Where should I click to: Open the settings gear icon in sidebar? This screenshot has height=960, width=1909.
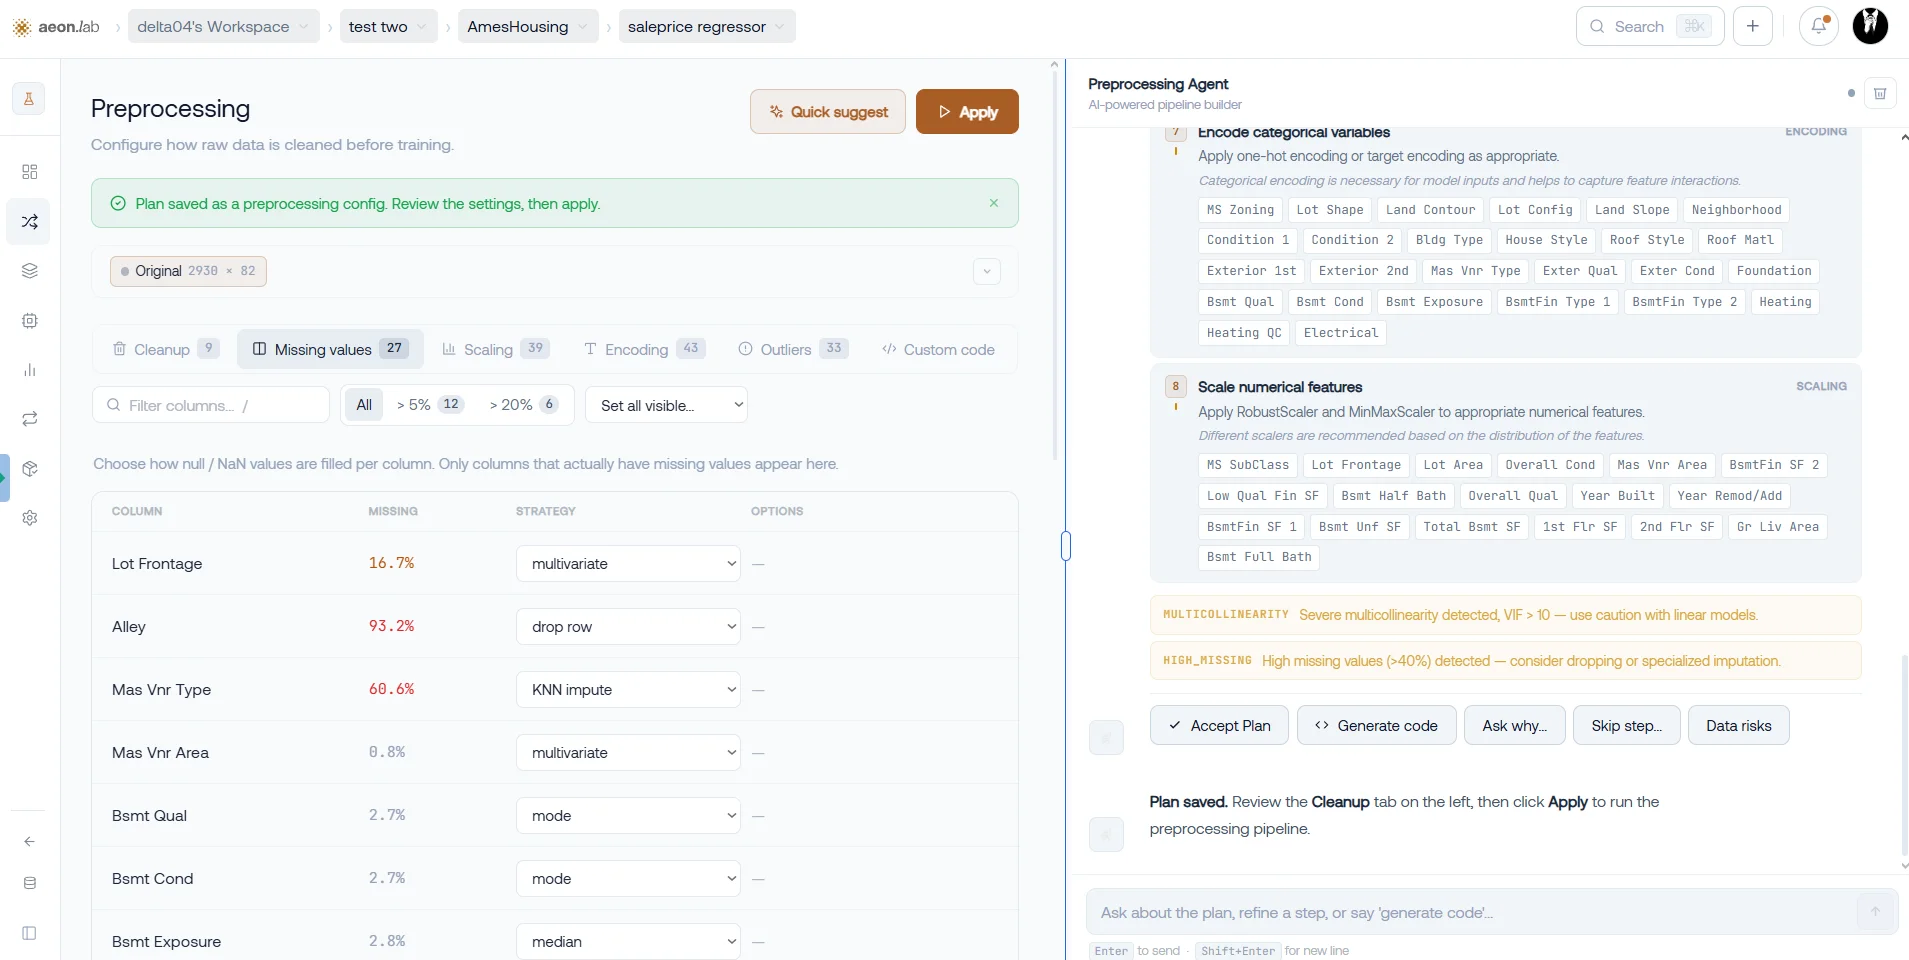tap(30, 518)
